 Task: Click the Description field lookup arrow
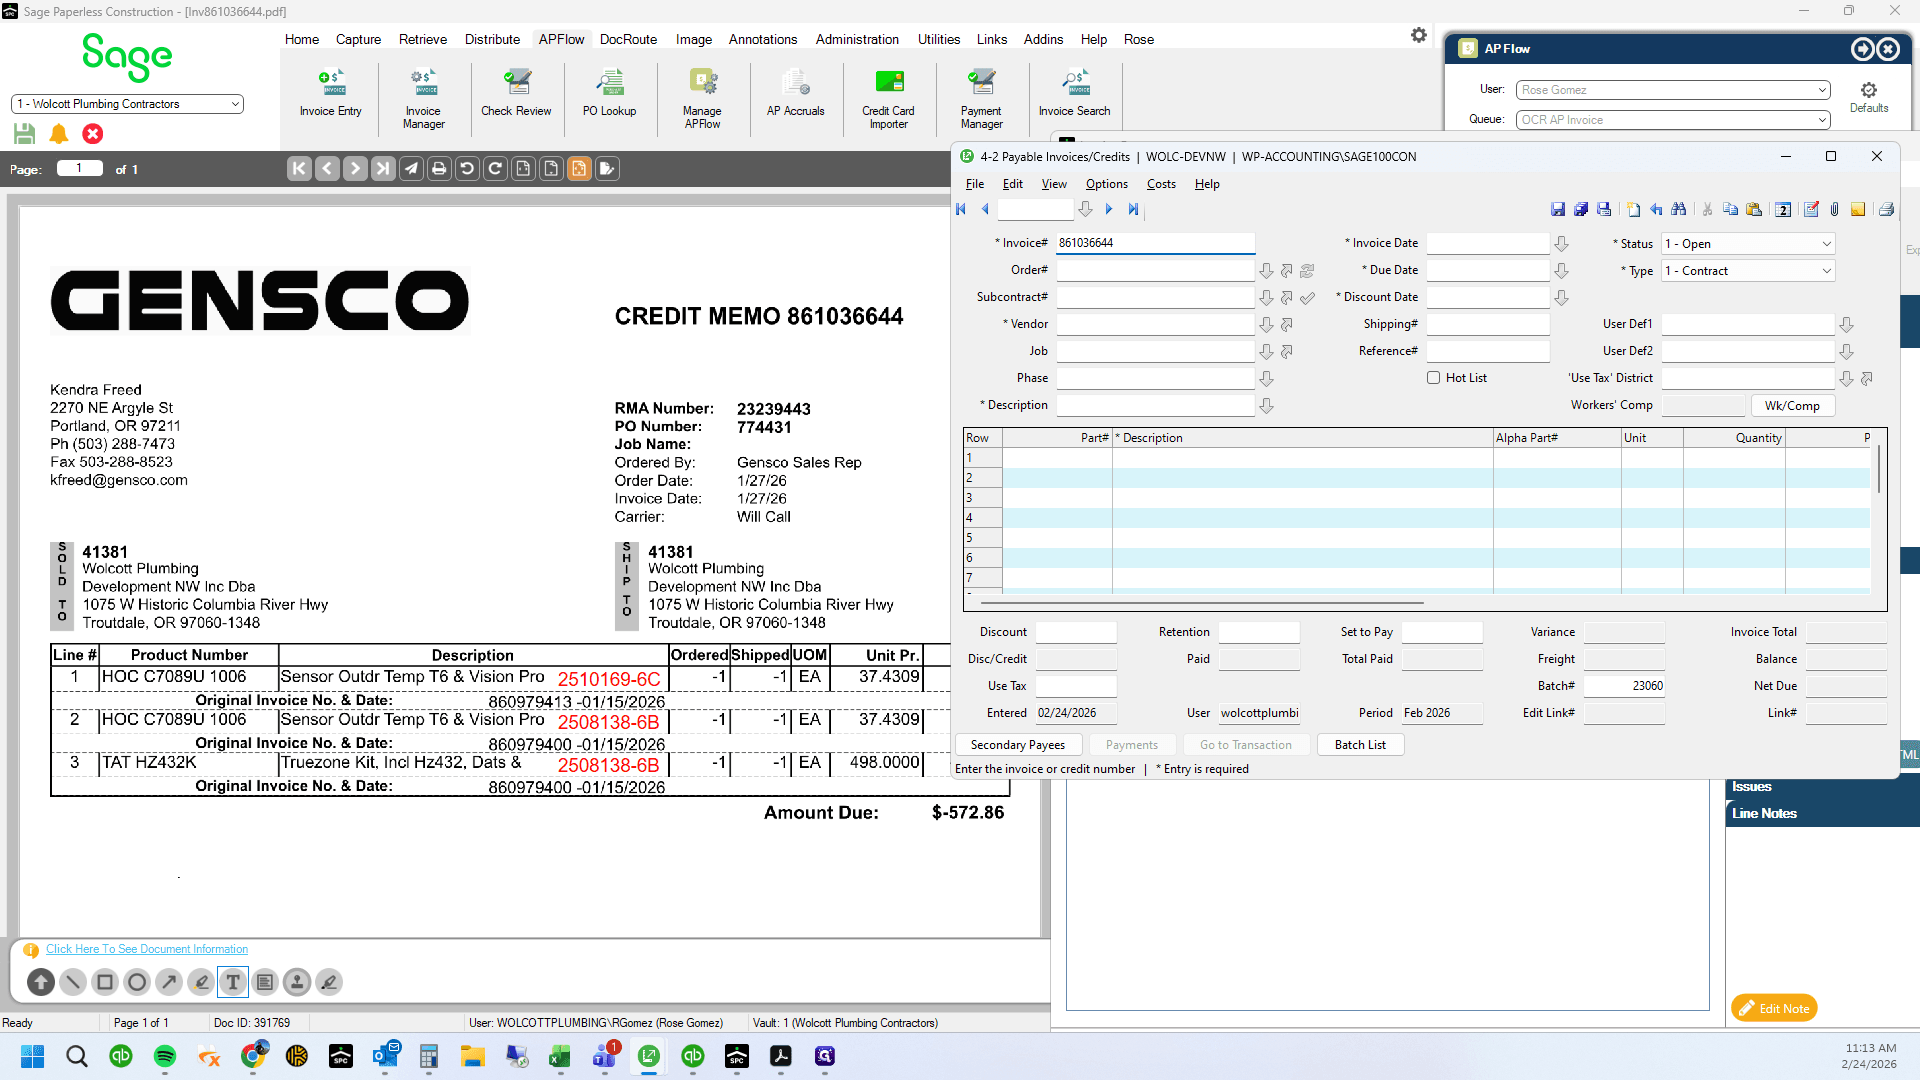click(1266, 406)
